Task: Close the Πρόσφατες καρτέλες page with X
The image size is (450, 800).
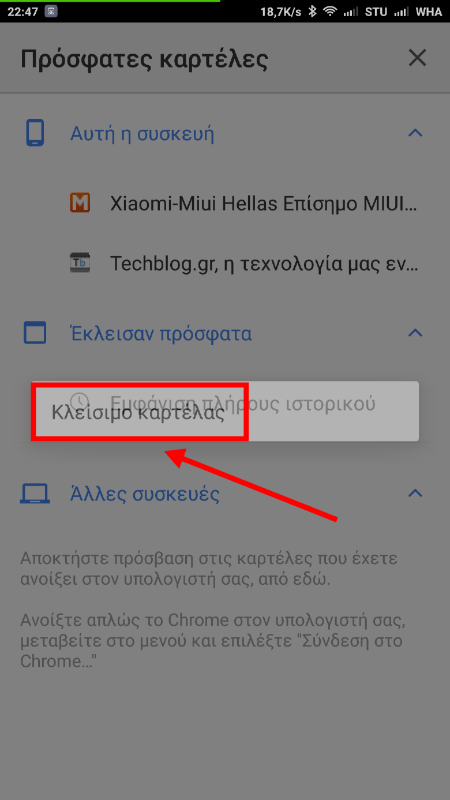Action: [x=417, y=58]
